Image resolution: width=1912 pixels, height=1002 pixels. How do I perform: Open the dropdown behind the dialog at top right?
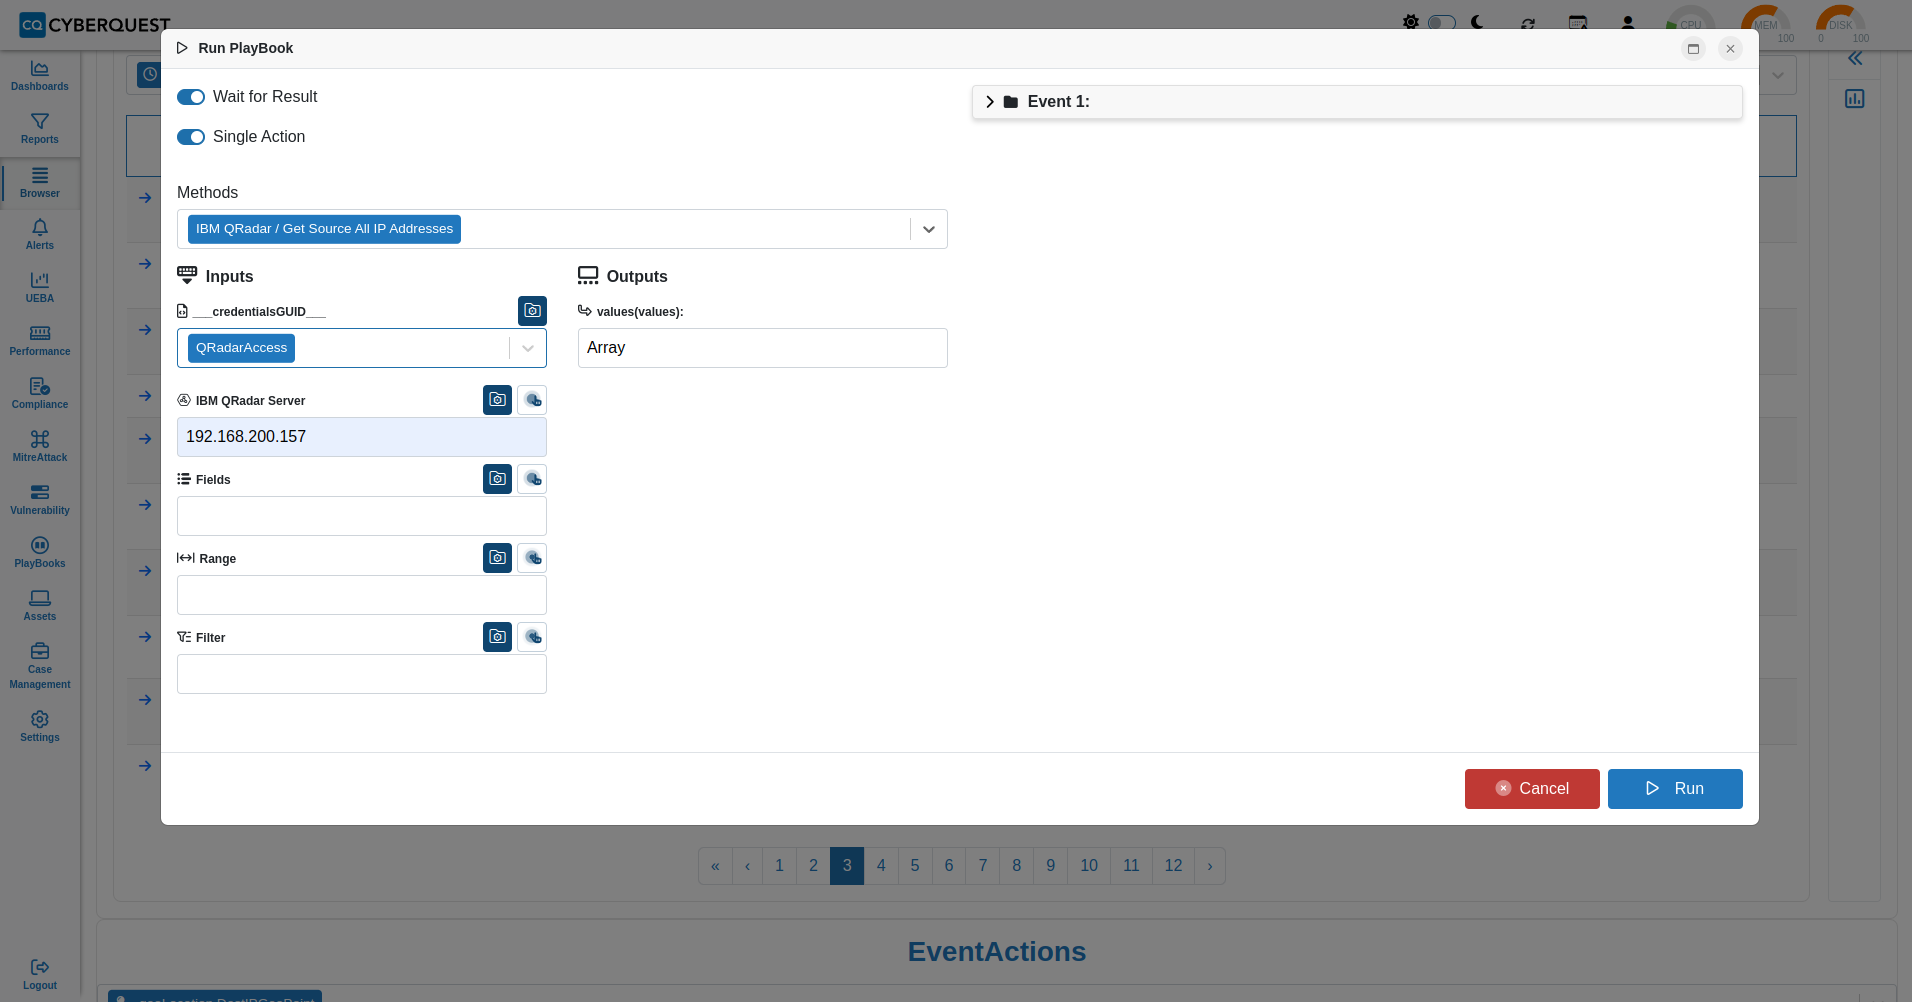pyautogui.click(x=1778, y=75)
